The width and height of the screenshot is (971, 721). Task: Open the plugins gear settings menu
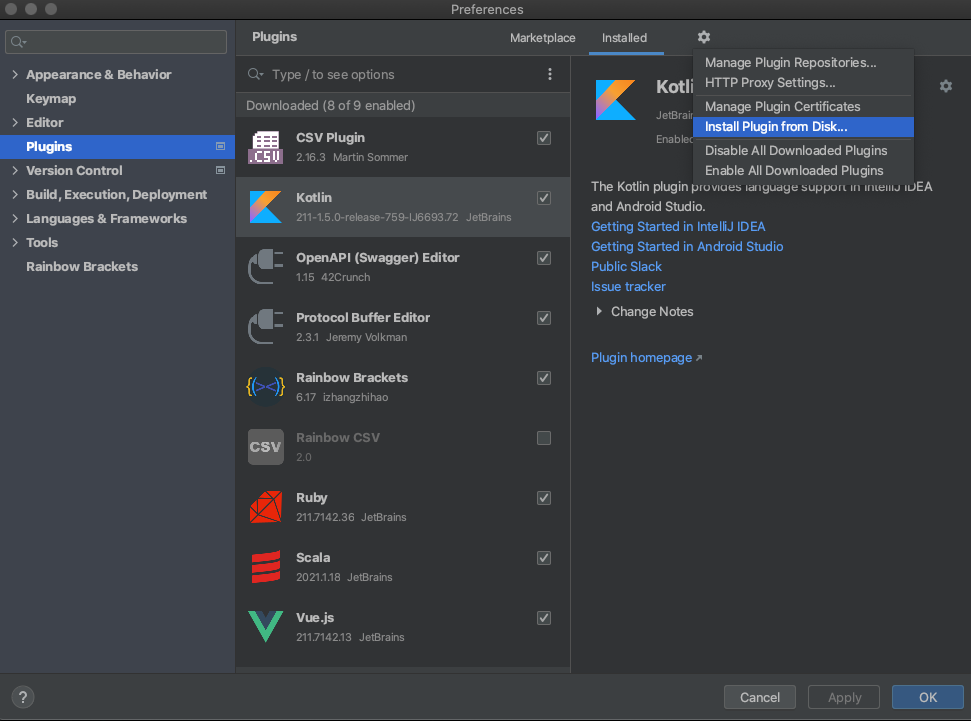[703, 37]
